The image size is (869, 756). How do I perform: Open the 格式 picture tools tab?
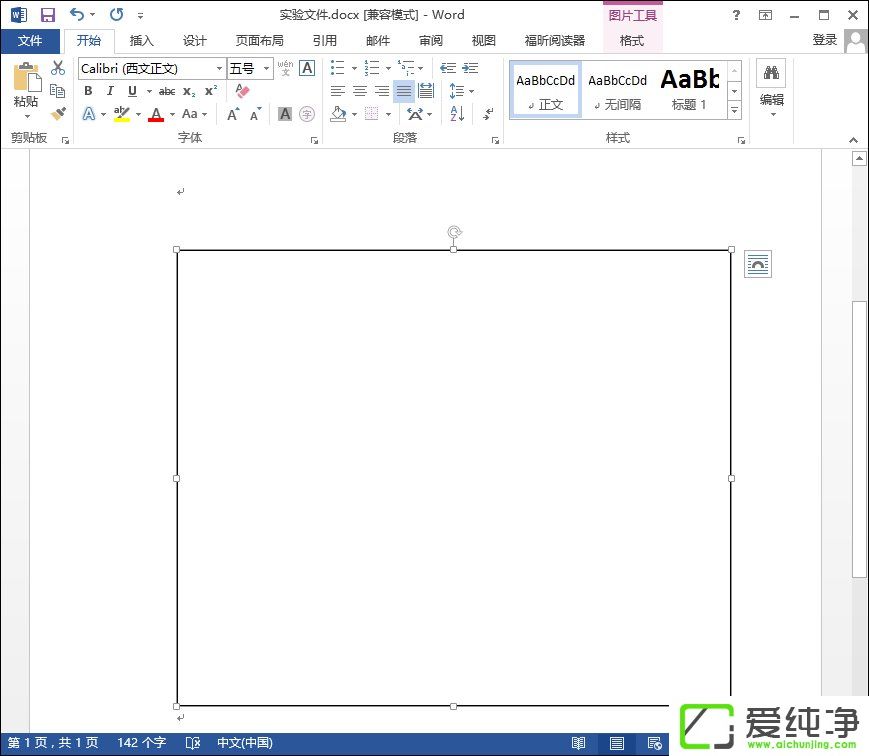tap(632, 41)
